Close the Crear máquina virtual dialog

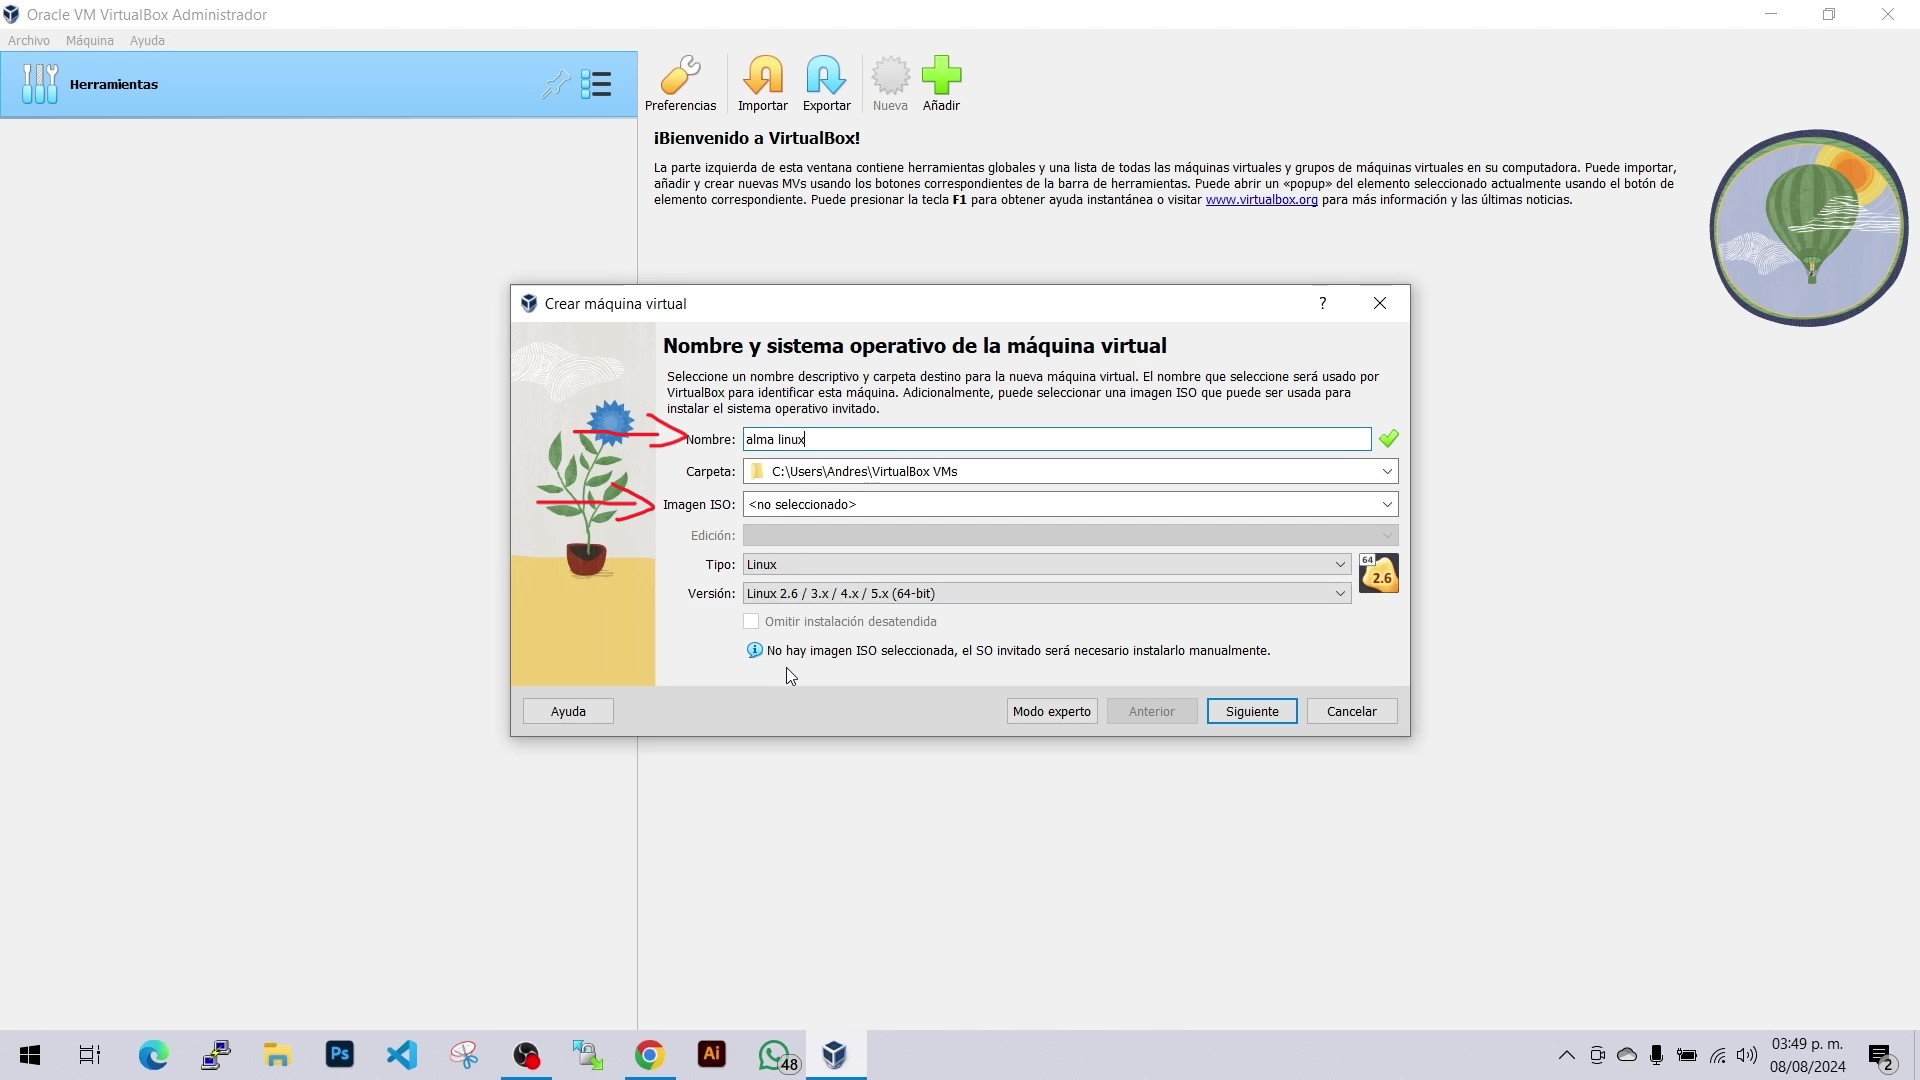1380,303
